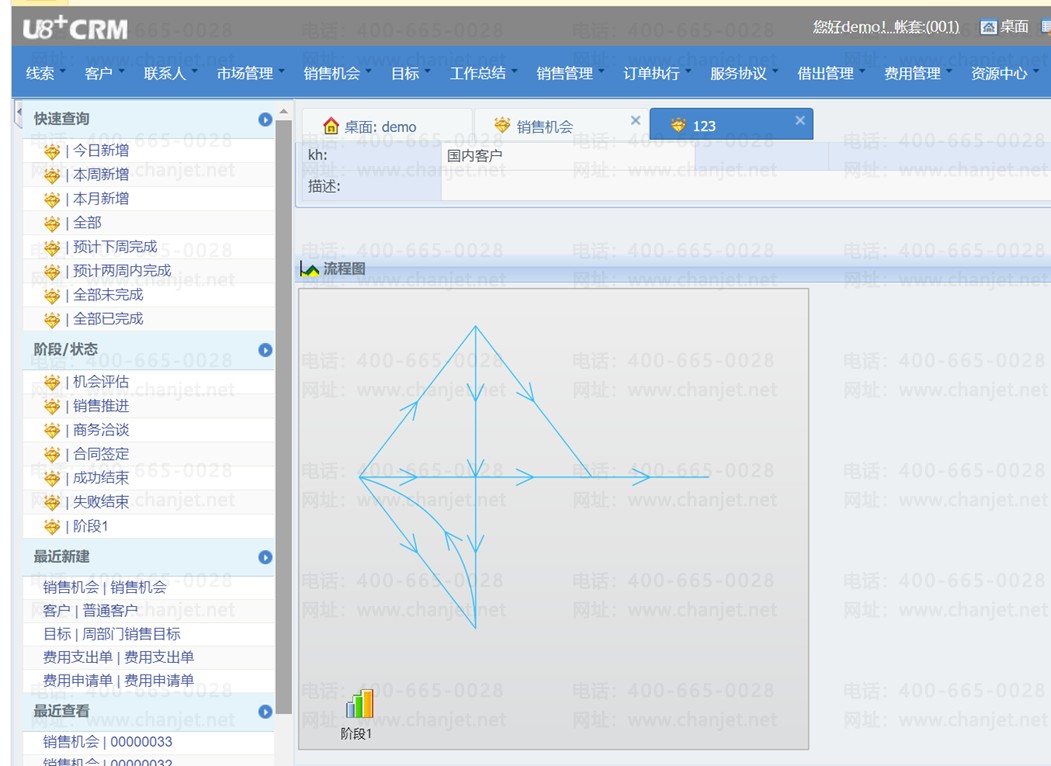
Task: Open recent item 目标 | 周部门销售目标
Action: (x=112, y=634)
